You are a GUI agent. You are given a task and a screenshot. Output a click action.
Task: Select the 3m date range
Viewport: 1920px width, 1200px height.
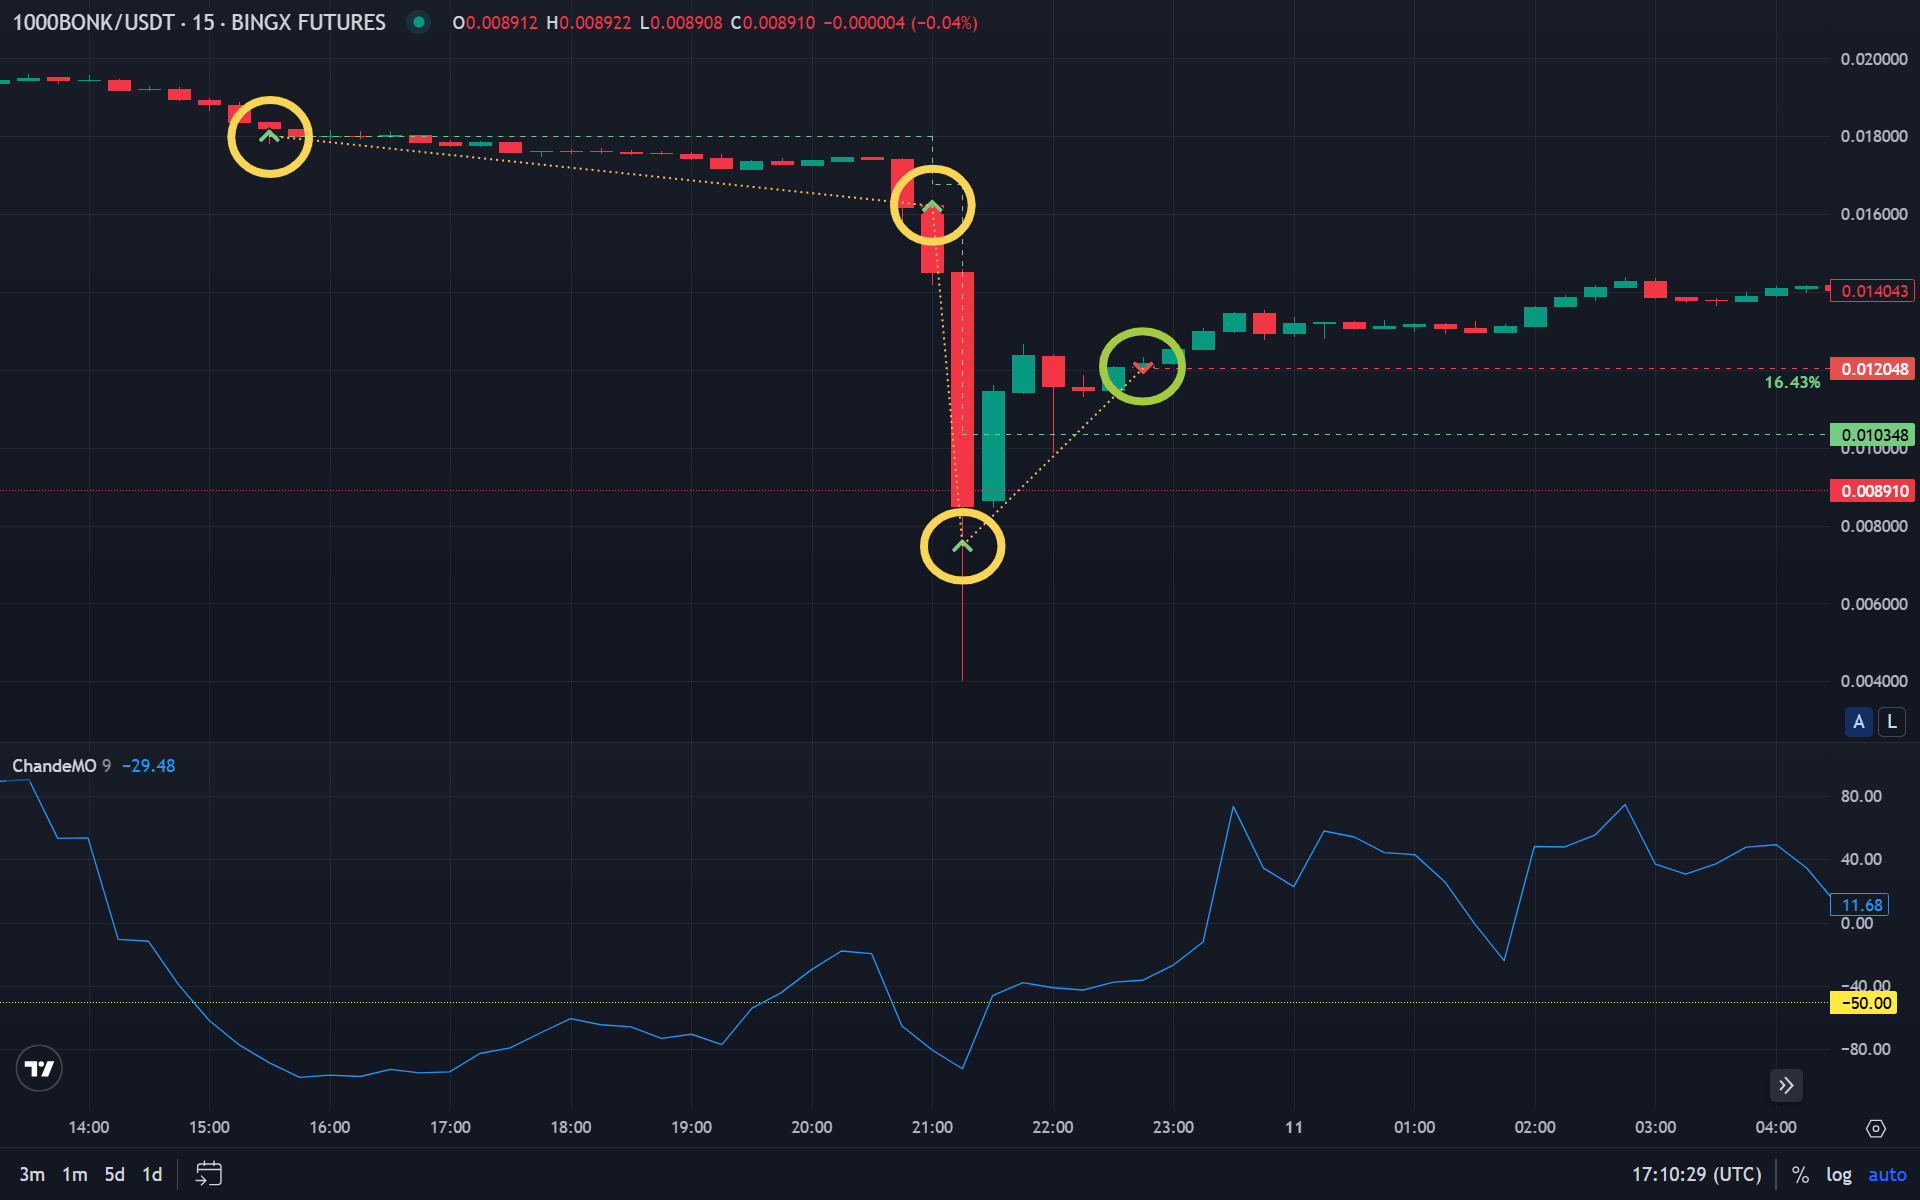click(x=33, y=1174)
